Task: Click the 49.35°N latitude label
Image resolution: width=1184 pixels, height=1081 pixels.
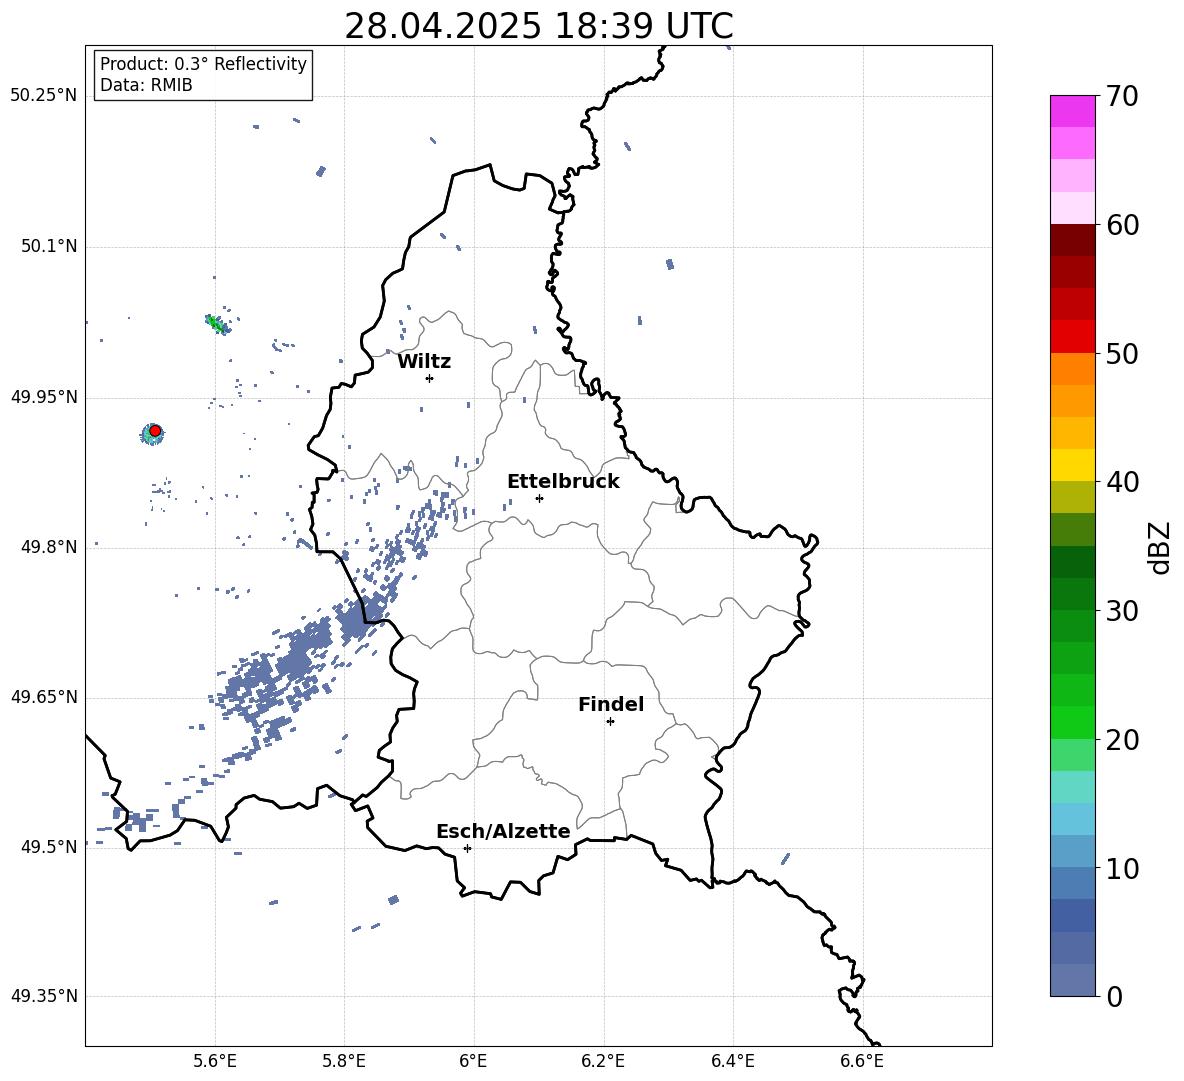Action: 44,996
